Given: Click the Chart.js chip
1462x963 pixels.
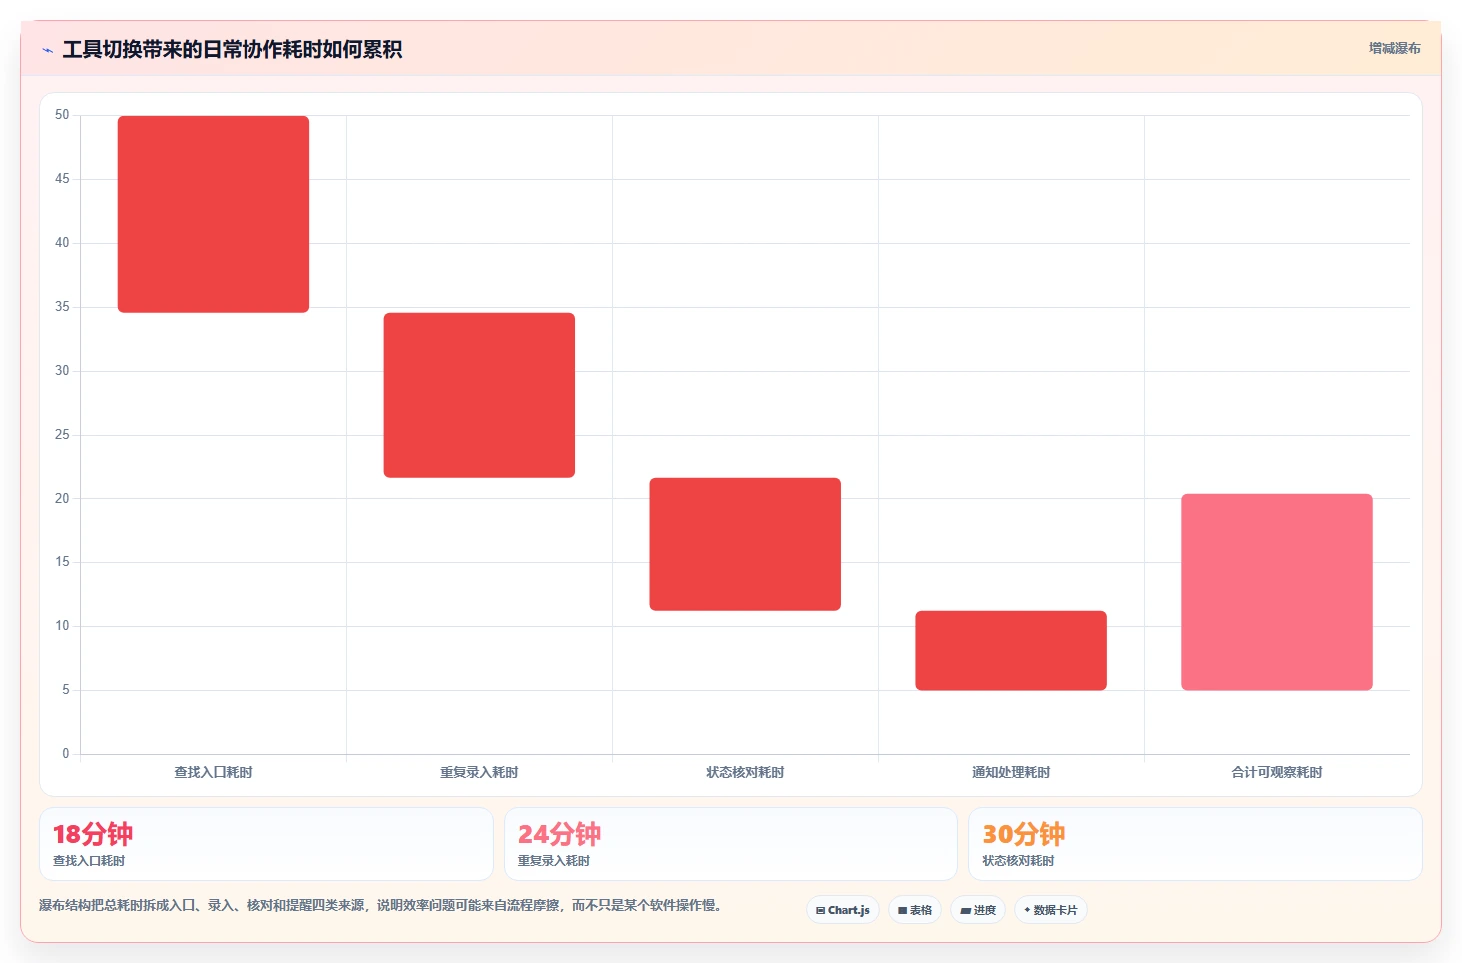Looking at the screenshot, I should tap(843, 910).
